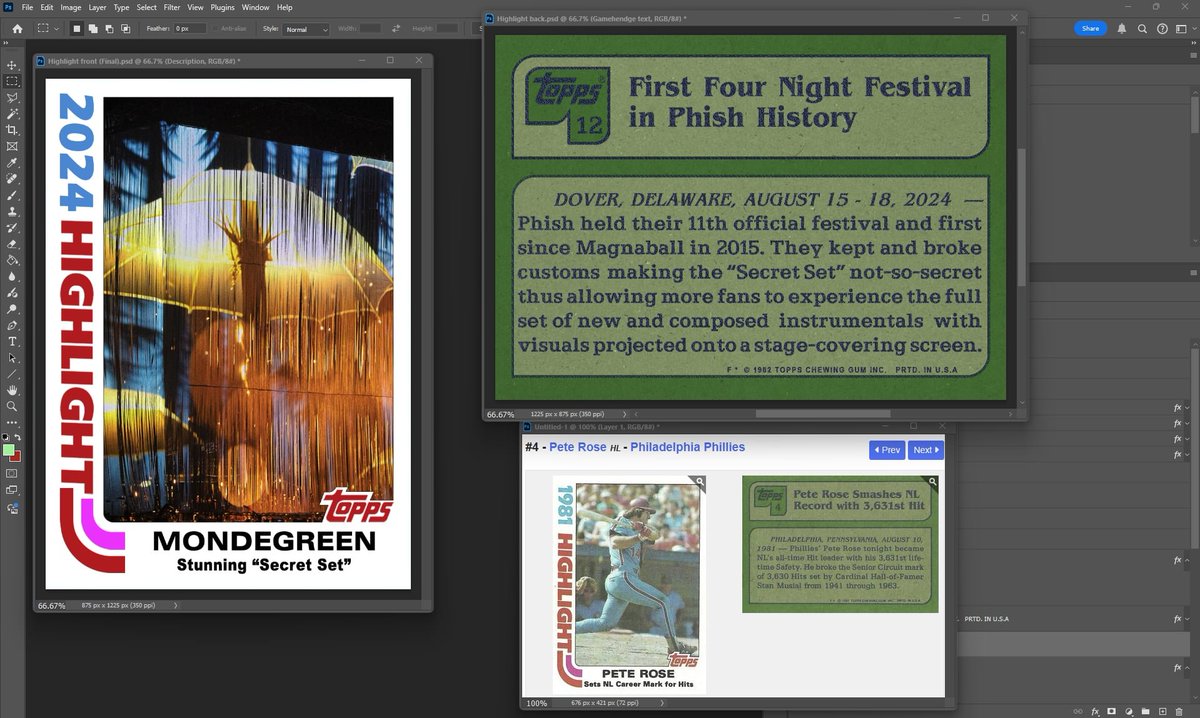Image resolution: width=1200 pixels, height=718 pixels.
Task: Open the File menu
Action: click(27, 7)
